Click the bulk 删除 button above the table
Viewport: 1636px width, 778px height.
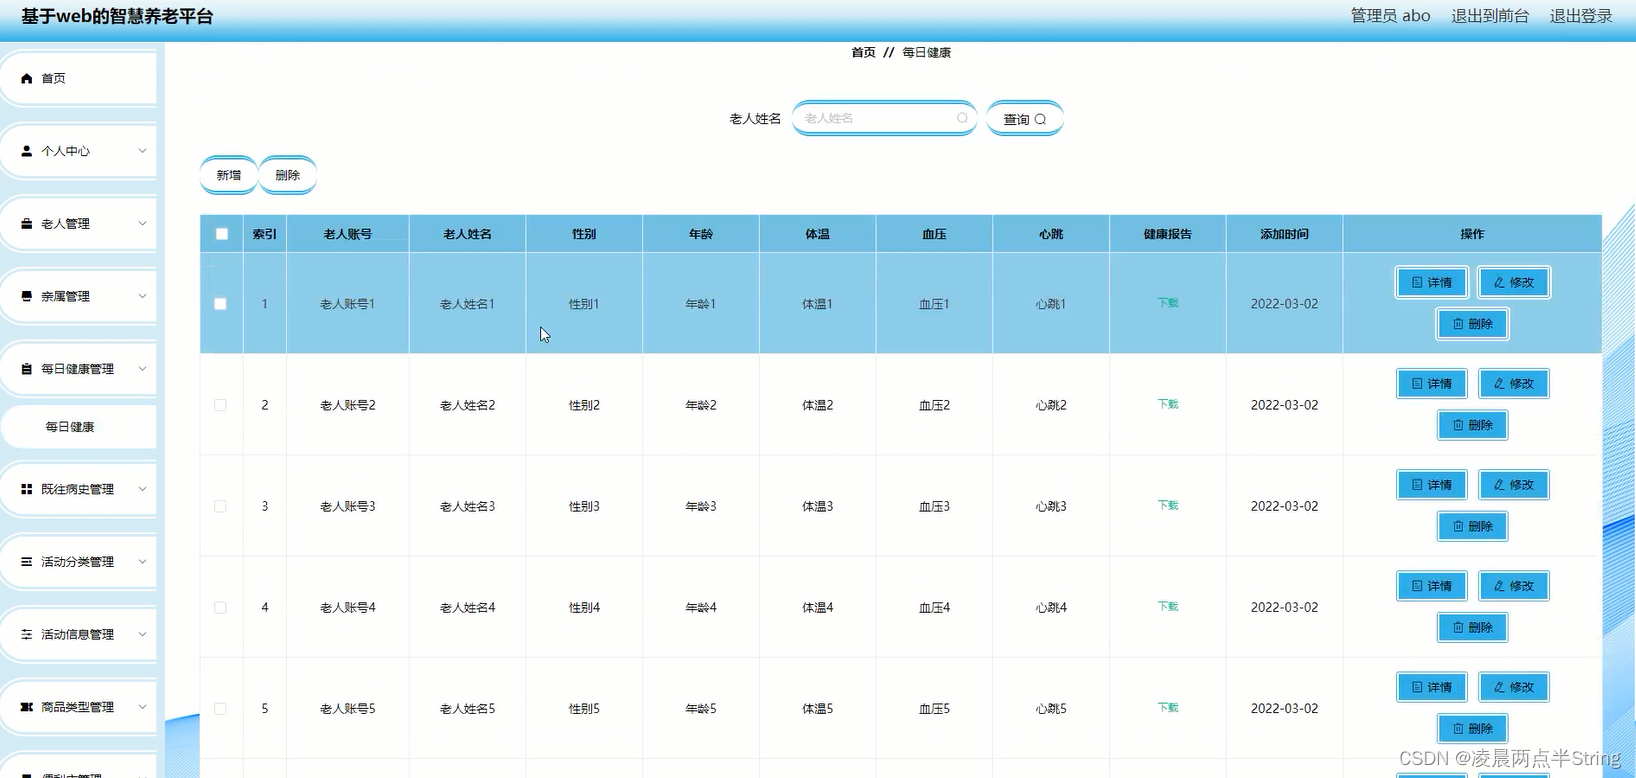[x=288, y=175]
